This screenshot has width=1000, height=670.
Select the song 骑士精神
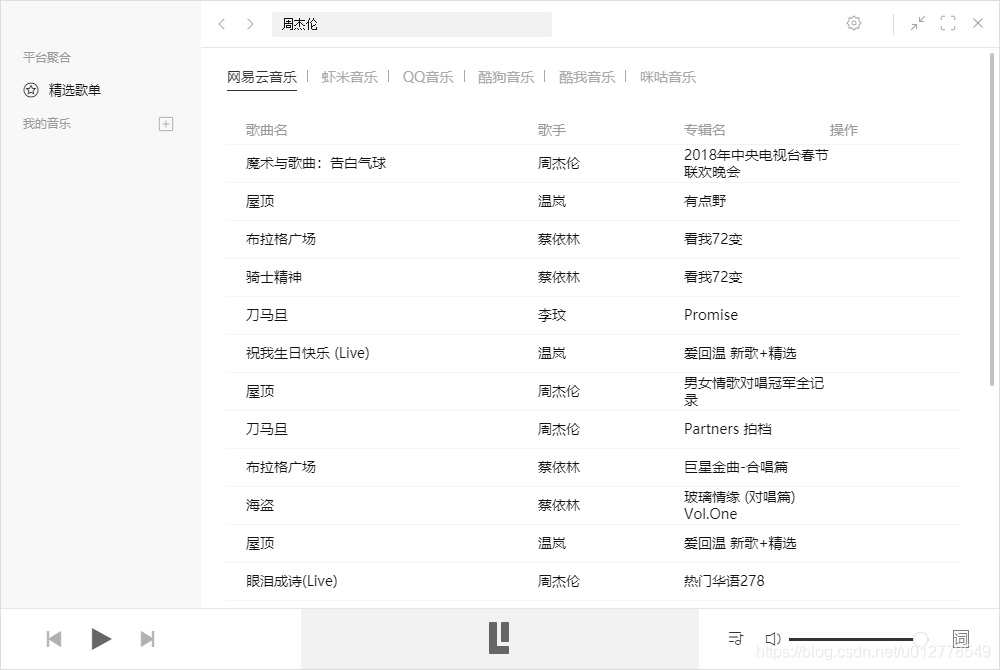274,278
